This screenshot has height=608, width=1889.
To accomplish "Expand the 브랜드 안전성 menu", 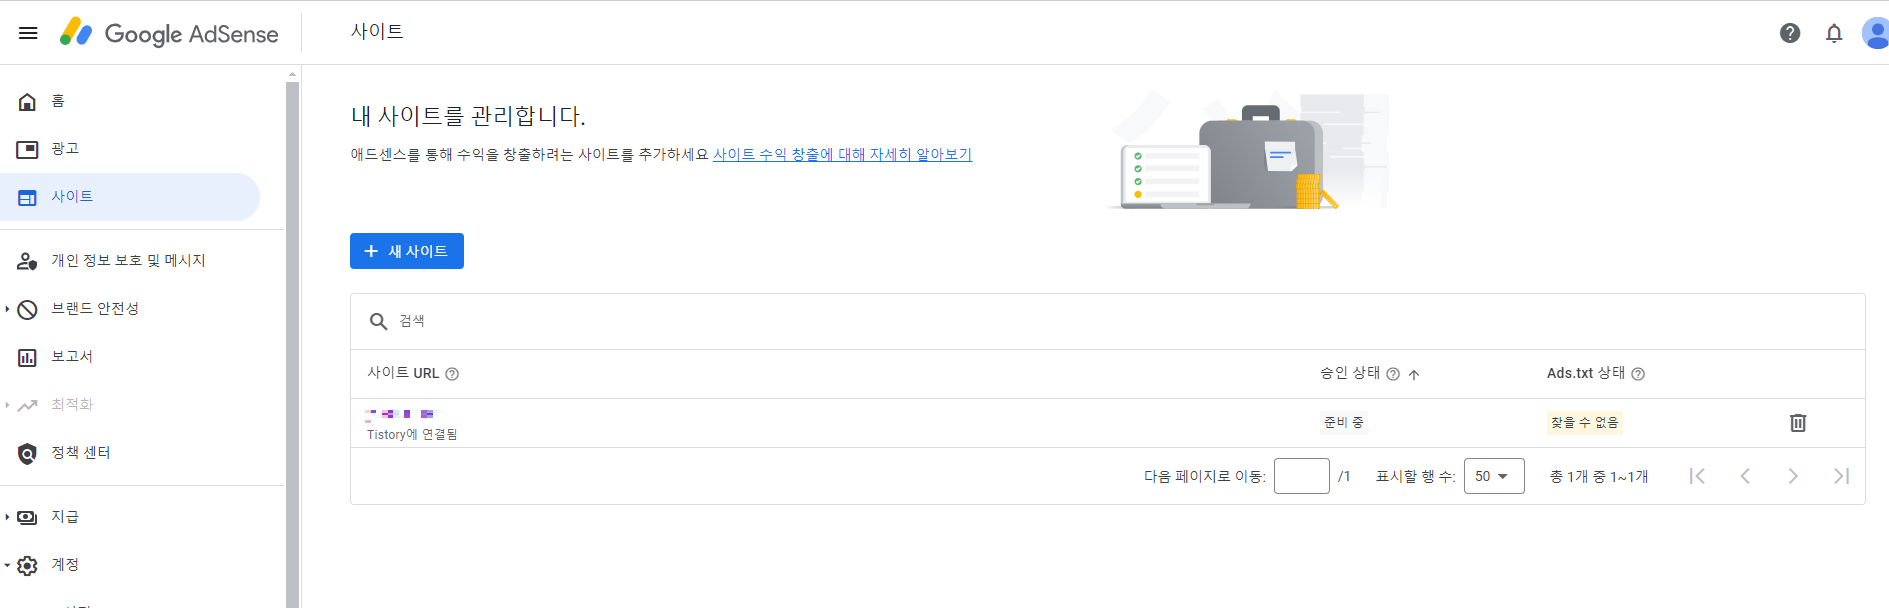I will click(x=7, y=309).
